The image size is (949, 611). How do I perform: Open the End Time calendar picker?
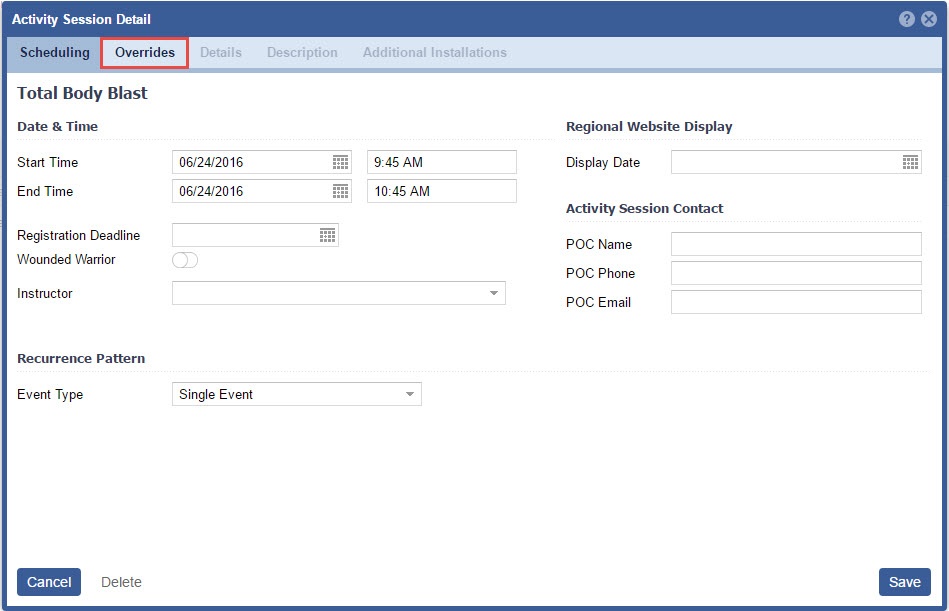(340, 191)
